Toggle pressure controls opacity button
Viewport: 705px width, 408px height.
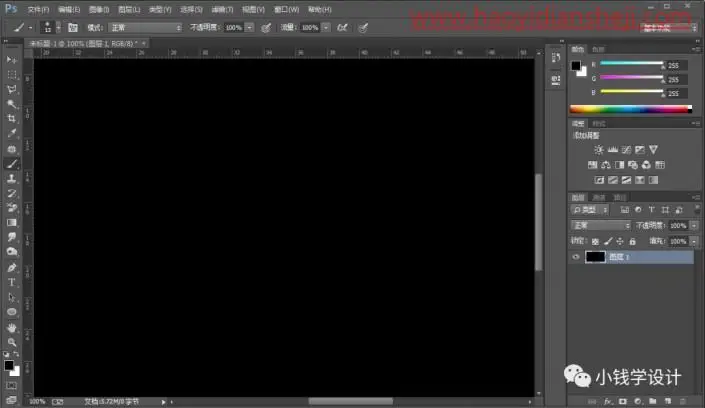pyautogui.click(x=266, y=28)
